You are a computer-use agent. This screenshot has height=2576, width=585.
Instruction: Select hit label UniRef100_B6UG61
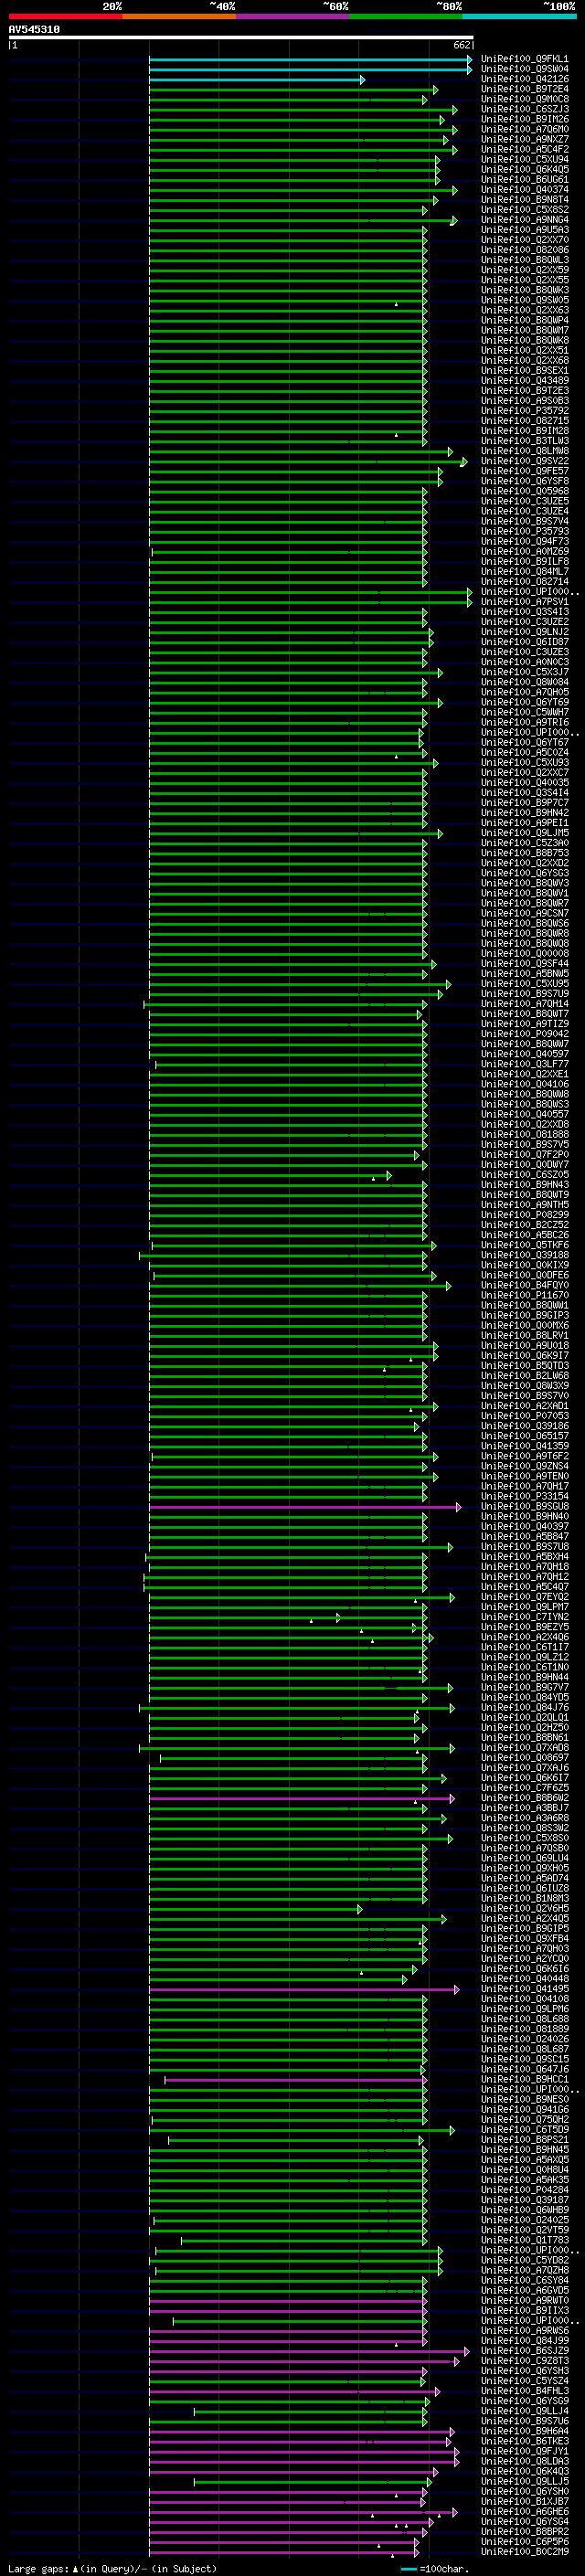(524, 180)
